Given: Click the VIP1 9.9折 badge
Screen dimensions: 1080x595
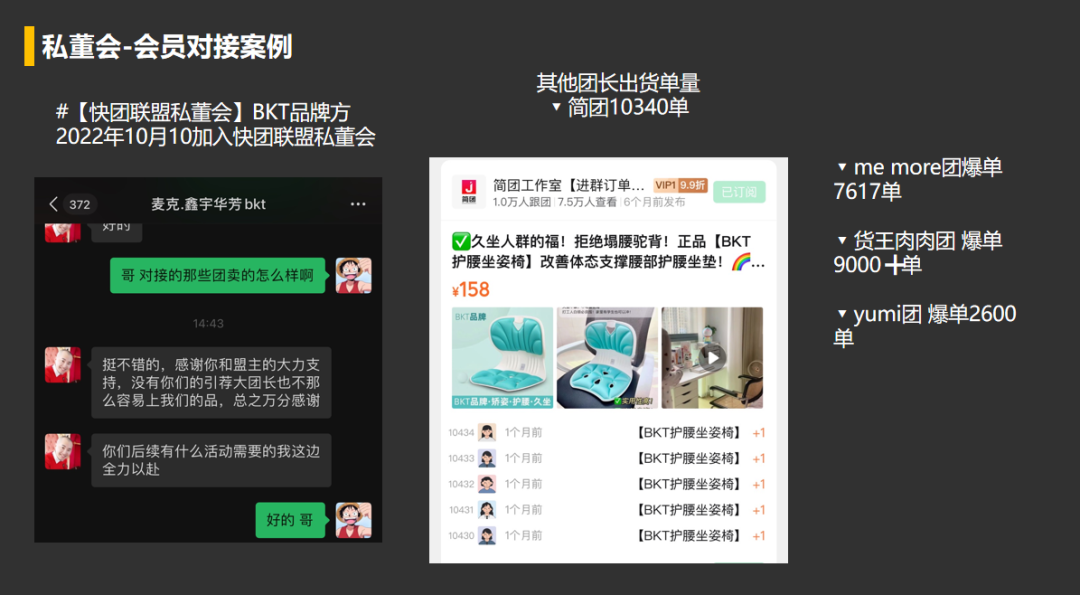Looking at the screenshot, I should pos(681,185).
